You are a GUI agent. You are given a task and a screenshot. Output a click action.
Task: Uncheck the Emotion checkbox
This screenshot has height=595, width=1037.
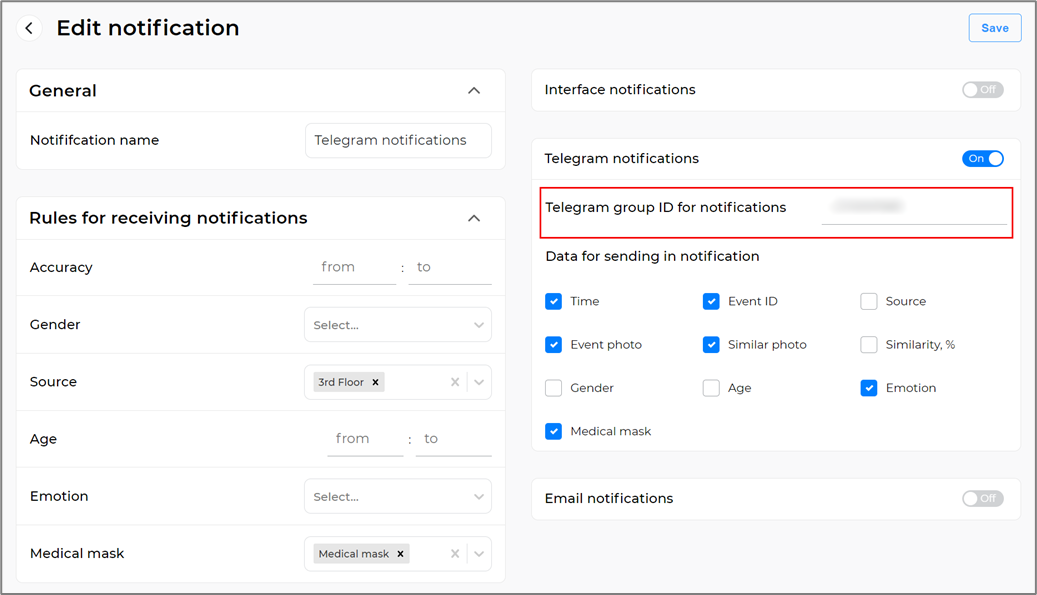(868, 388)
